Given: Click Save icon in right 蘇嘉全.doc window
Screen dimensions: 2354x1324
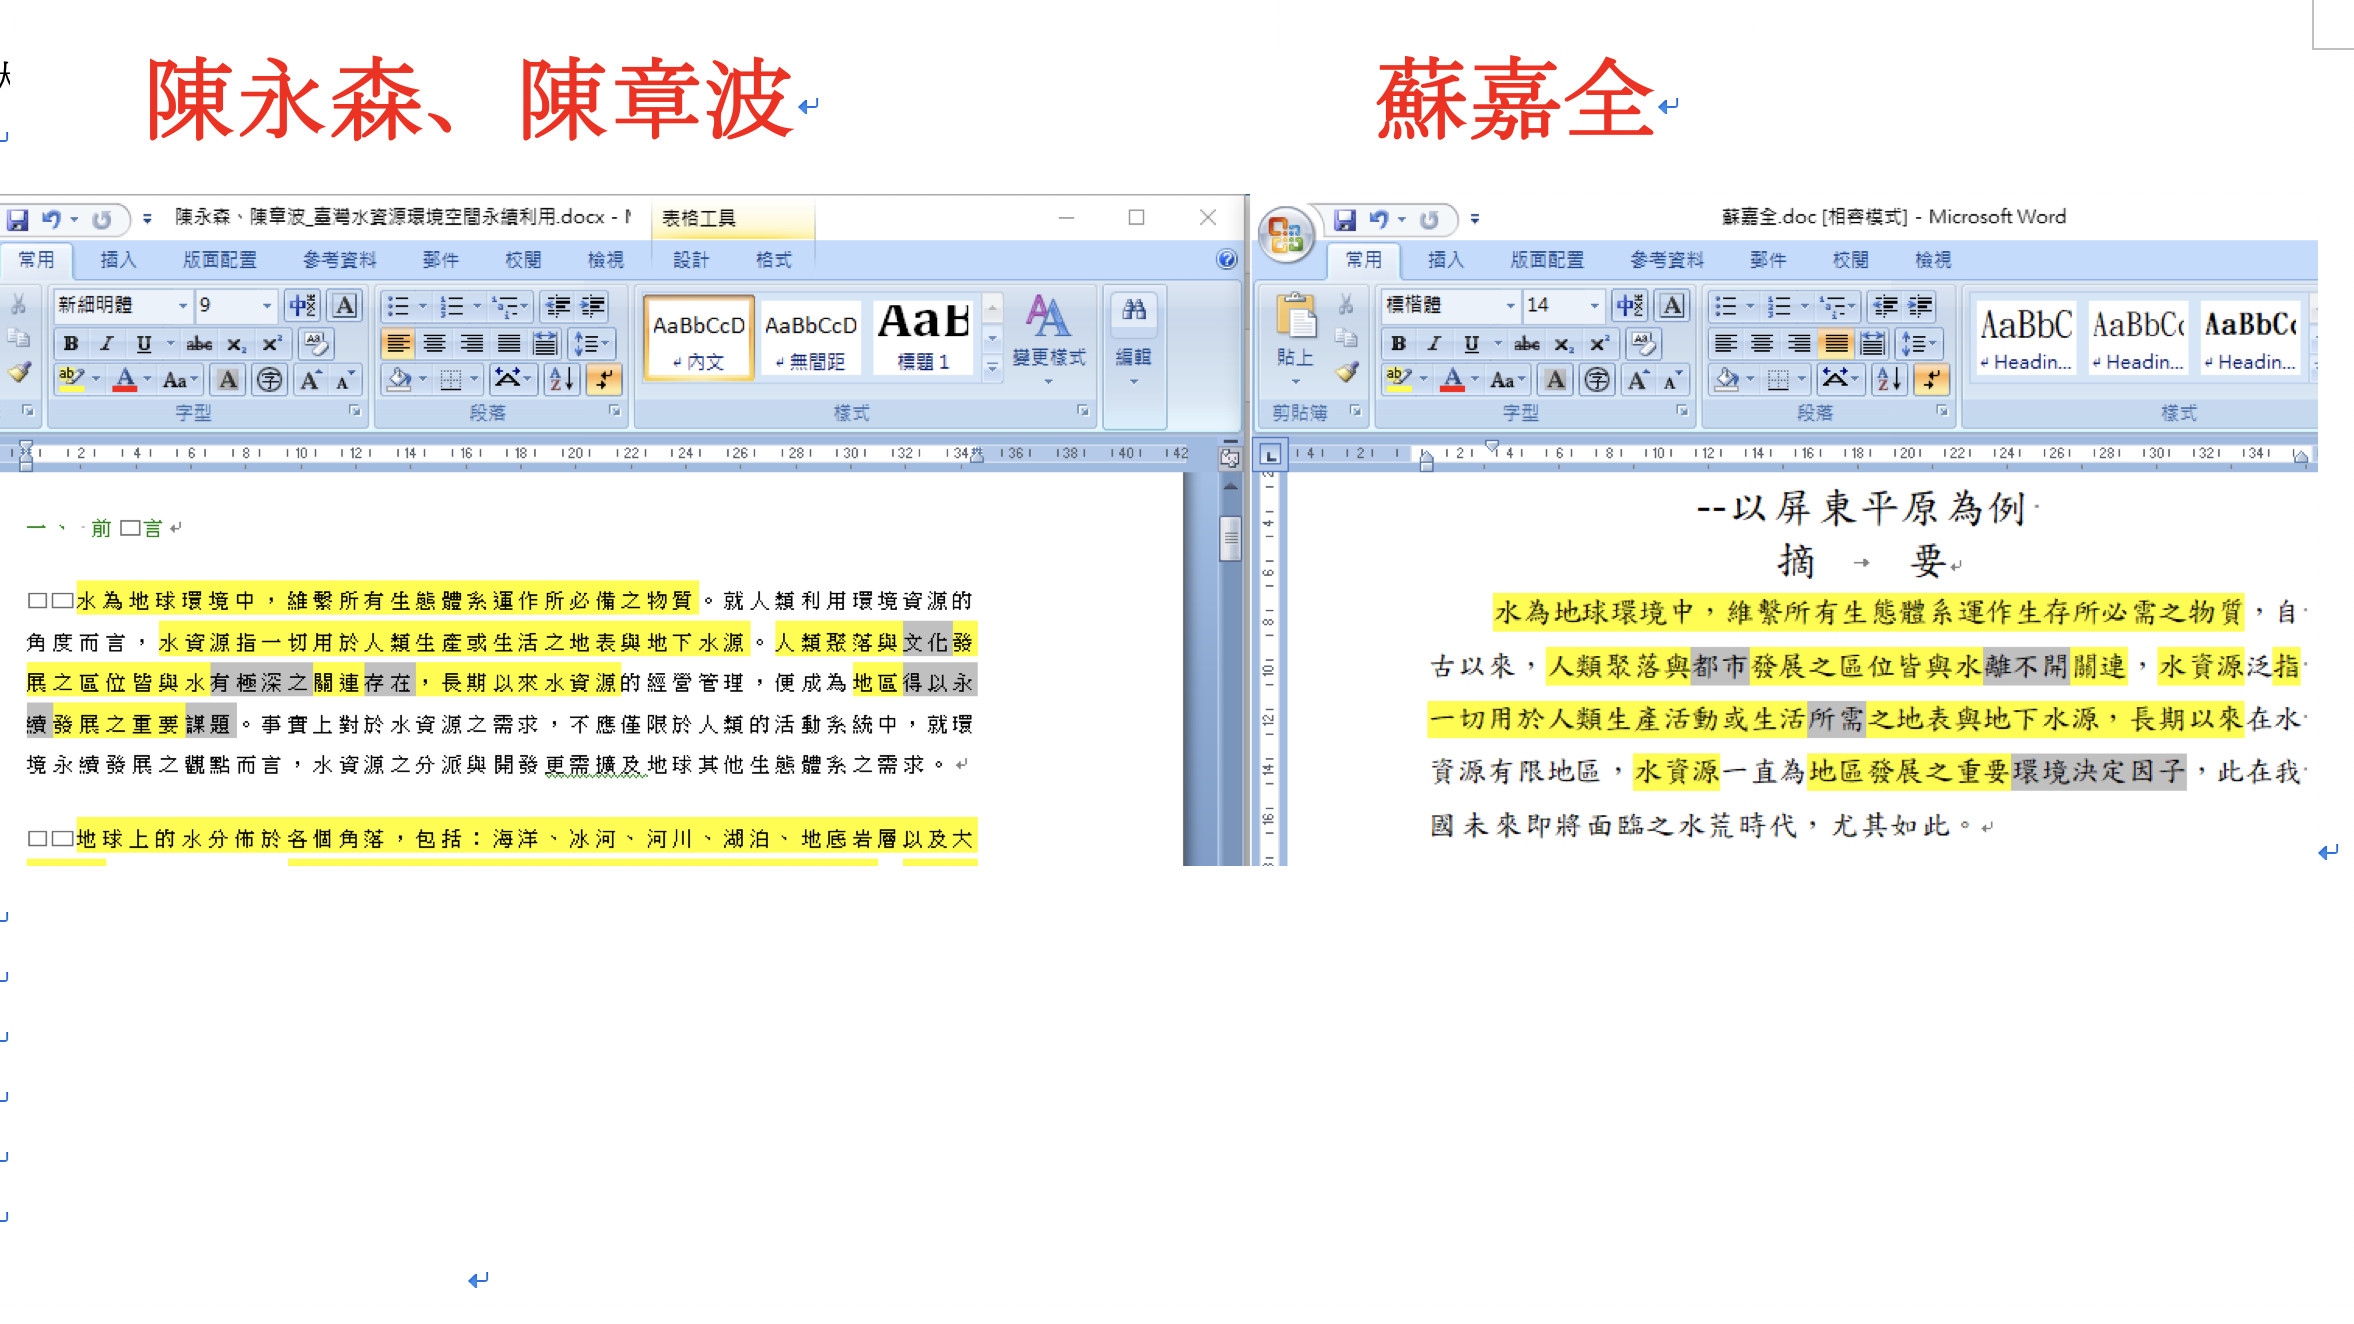Looking at the screenshot, I should 1345,219.
